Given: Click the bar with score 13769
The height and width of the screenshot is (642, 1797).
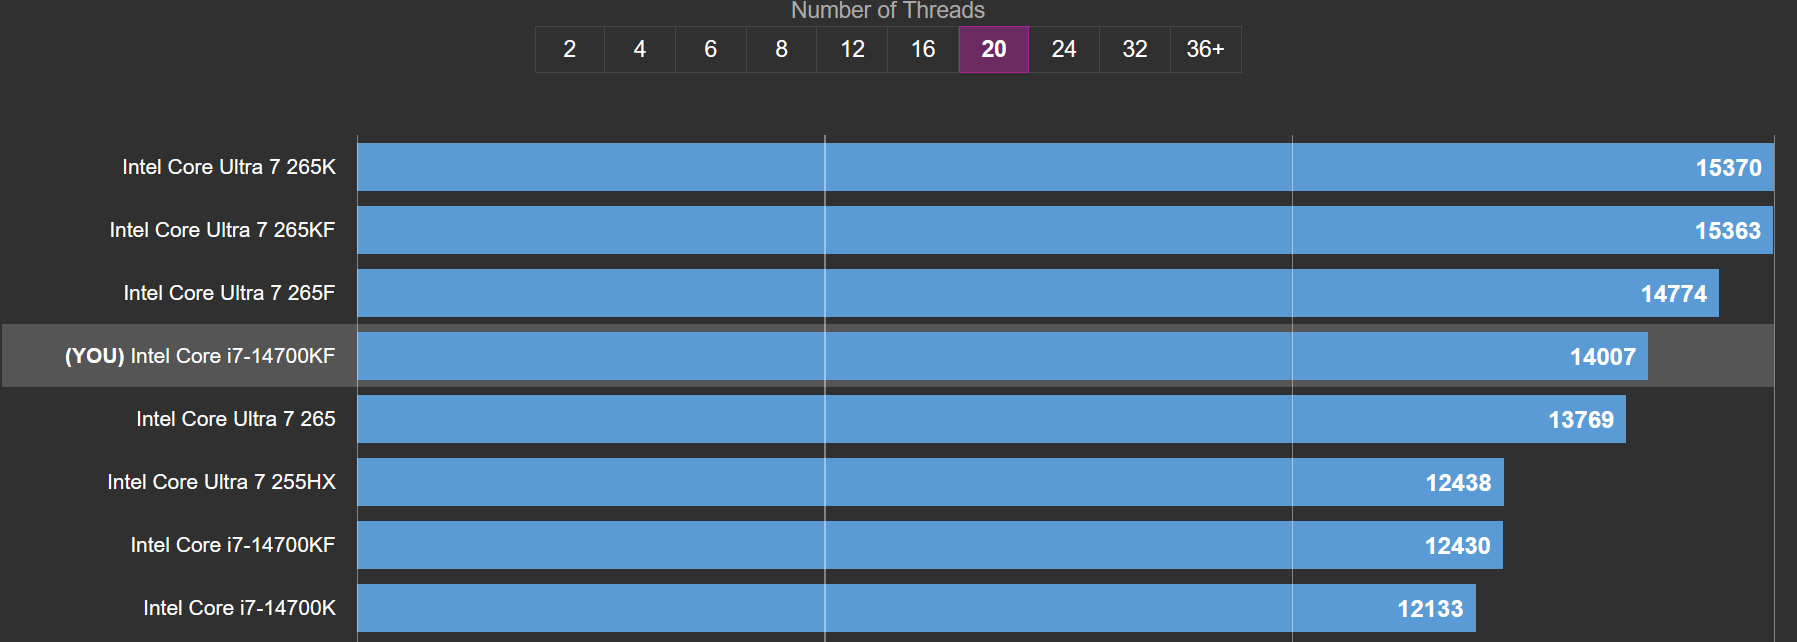Looking at the screenshot, I should pyautogui.click(x=991, y=419).
